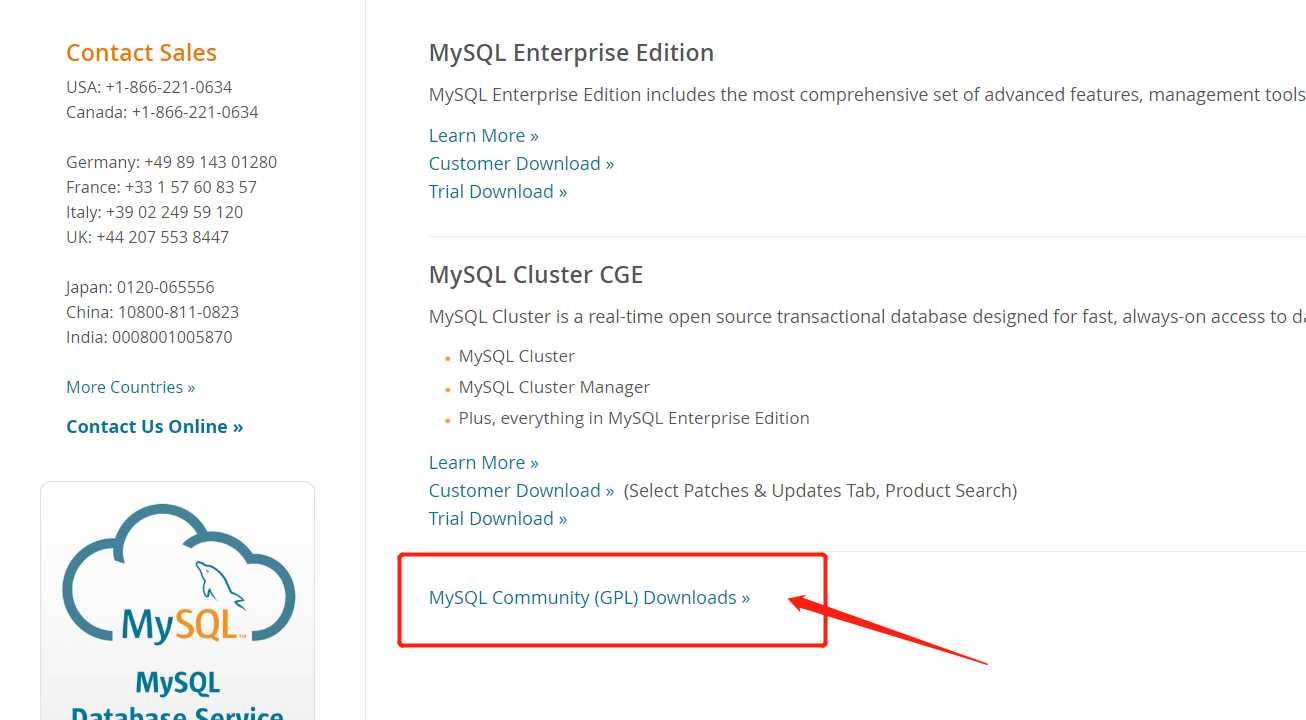Viewport: 1306px width, 720px height.
Task: Select 'Plus, everything in MySQL Enterprise Edition' bullet
Action: pyautogui.click(x=634, y=418)
